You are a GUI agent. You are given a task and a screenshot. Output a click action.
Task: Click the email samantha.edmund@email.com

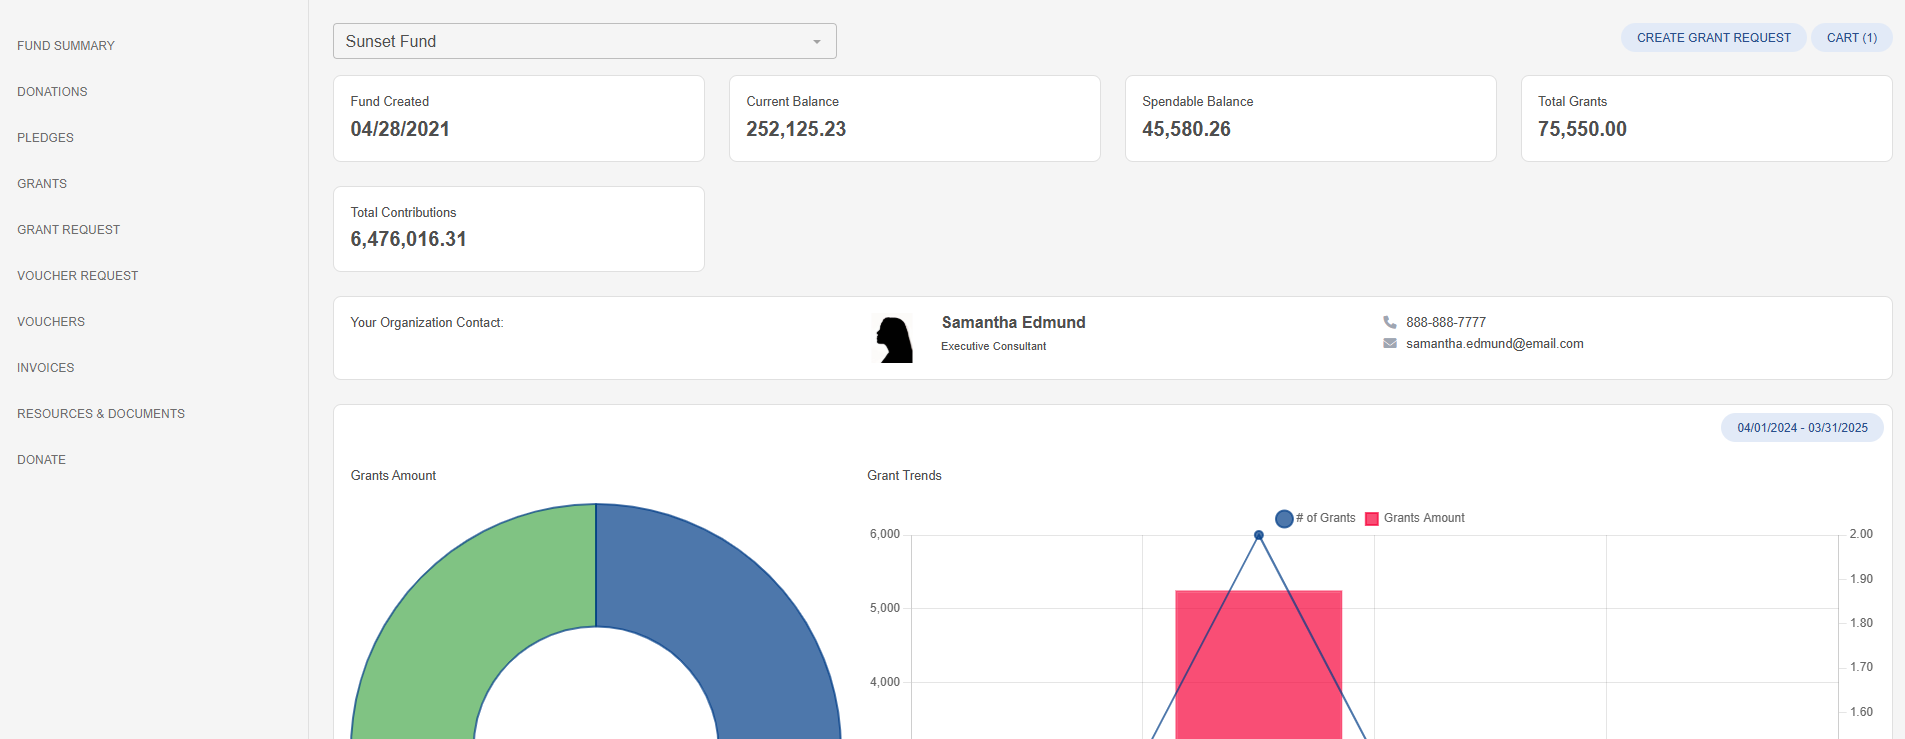[1494, 344]
